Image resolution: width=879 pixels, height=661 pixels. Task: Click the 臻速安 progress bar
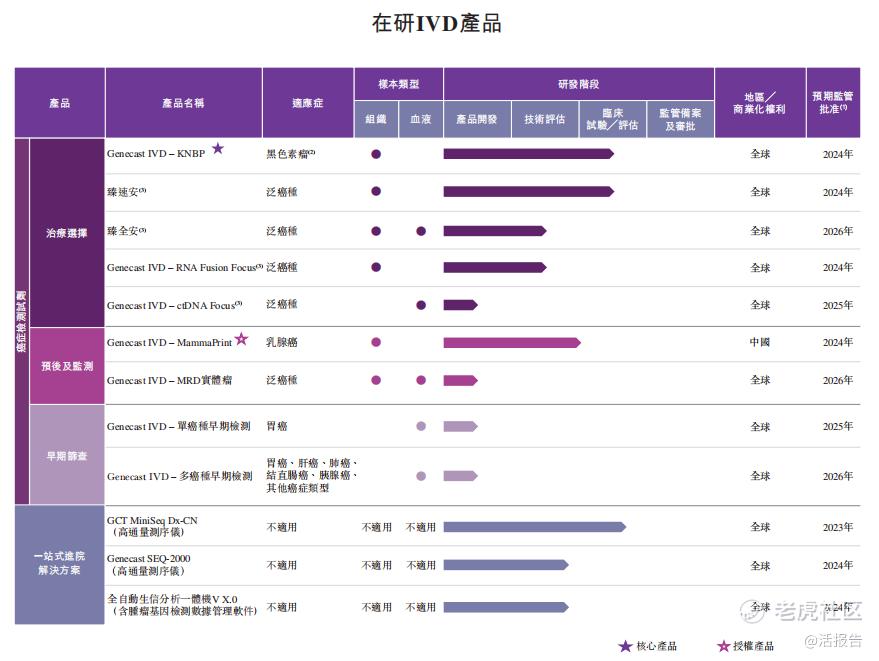529,192
